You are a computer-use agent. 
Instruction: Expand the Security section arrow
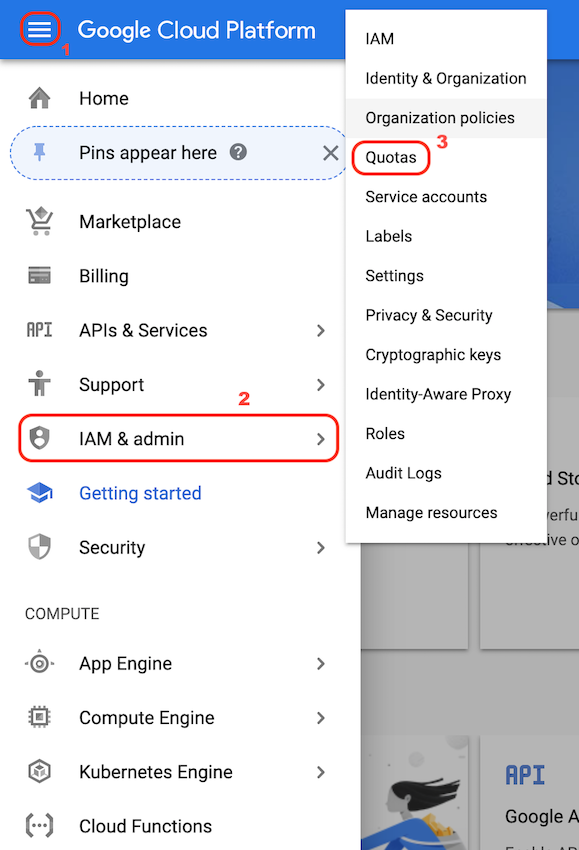point(320,547)
